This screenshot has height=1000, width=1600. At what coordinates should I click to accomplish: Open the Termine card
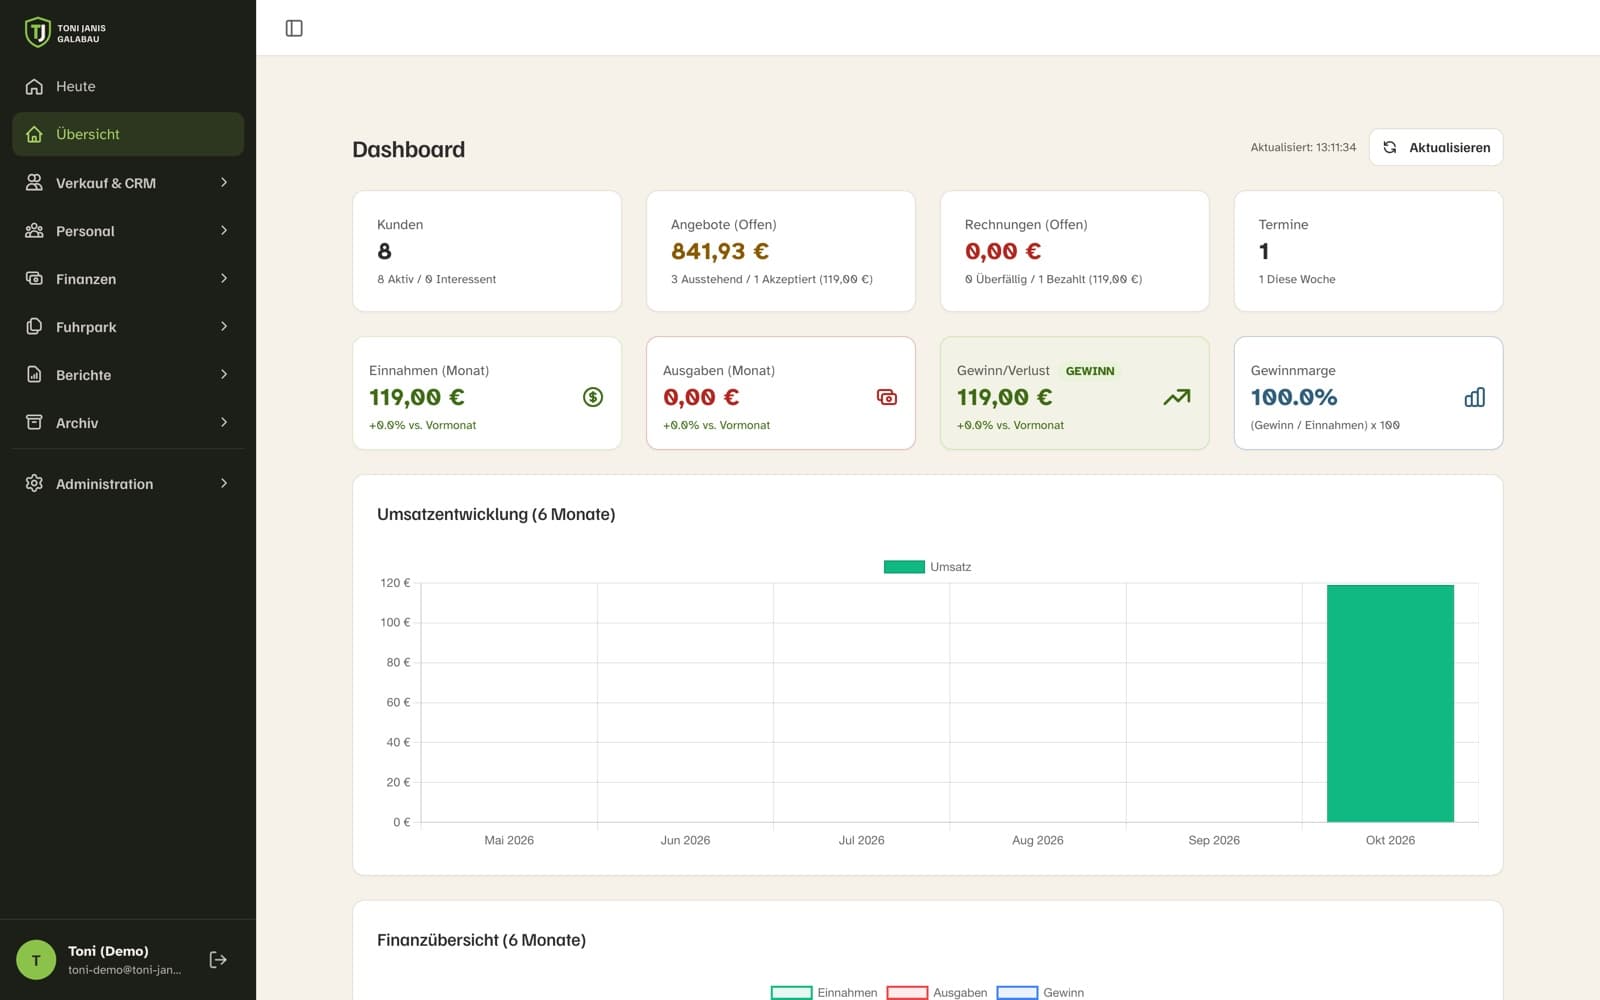pos(1368,251)
